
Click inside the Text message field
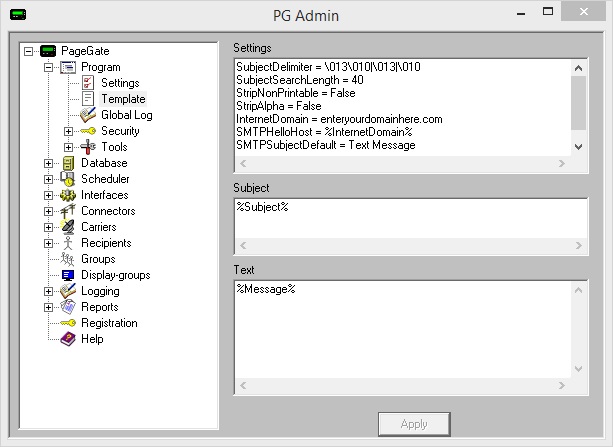pos(403,329)
